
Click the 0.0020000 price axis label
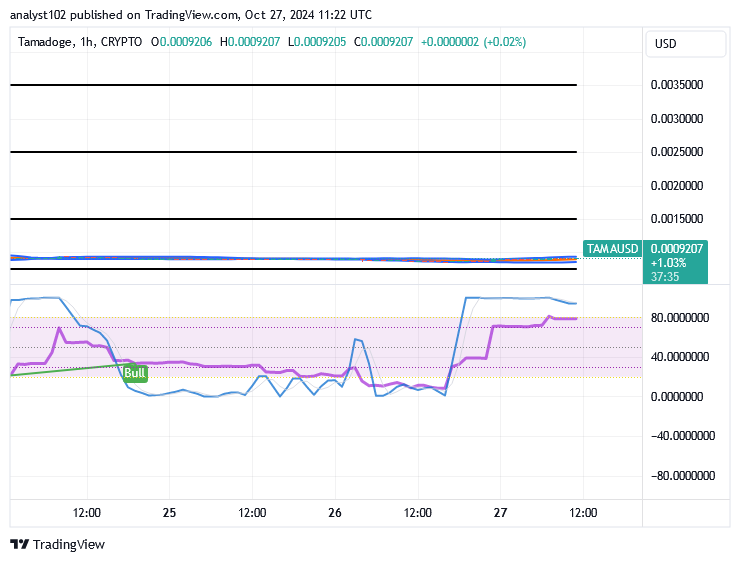point(679,186)
